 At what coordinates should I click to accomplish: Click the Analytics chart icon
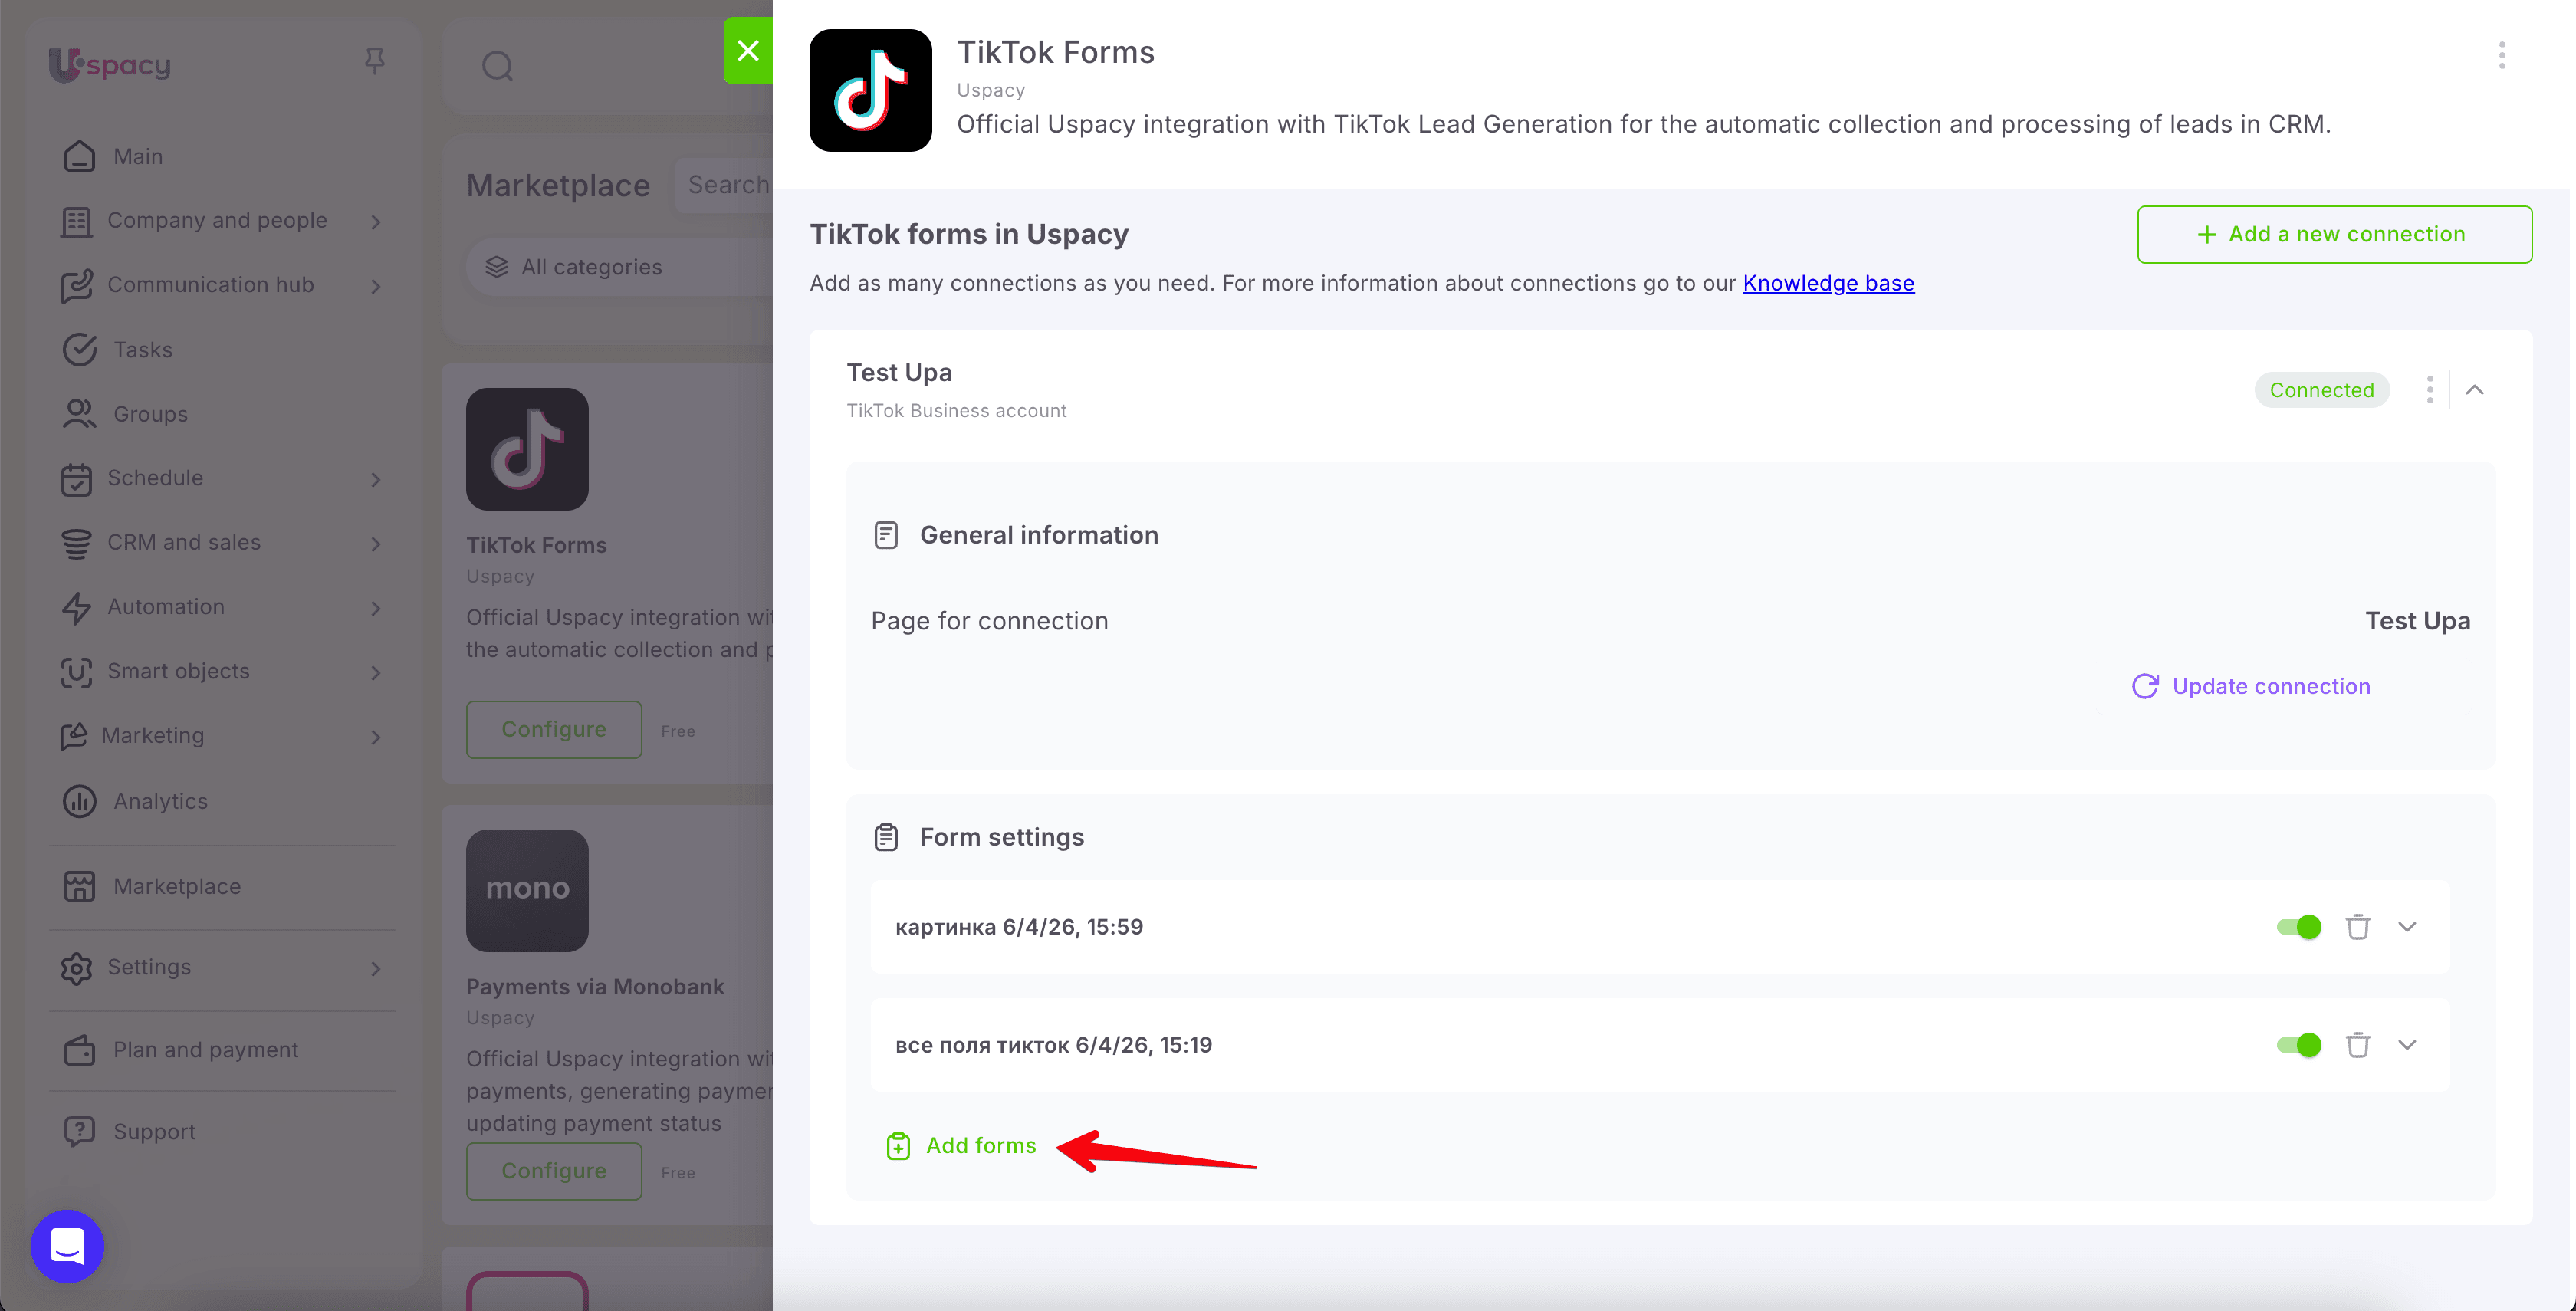click(x=79, y=801)
